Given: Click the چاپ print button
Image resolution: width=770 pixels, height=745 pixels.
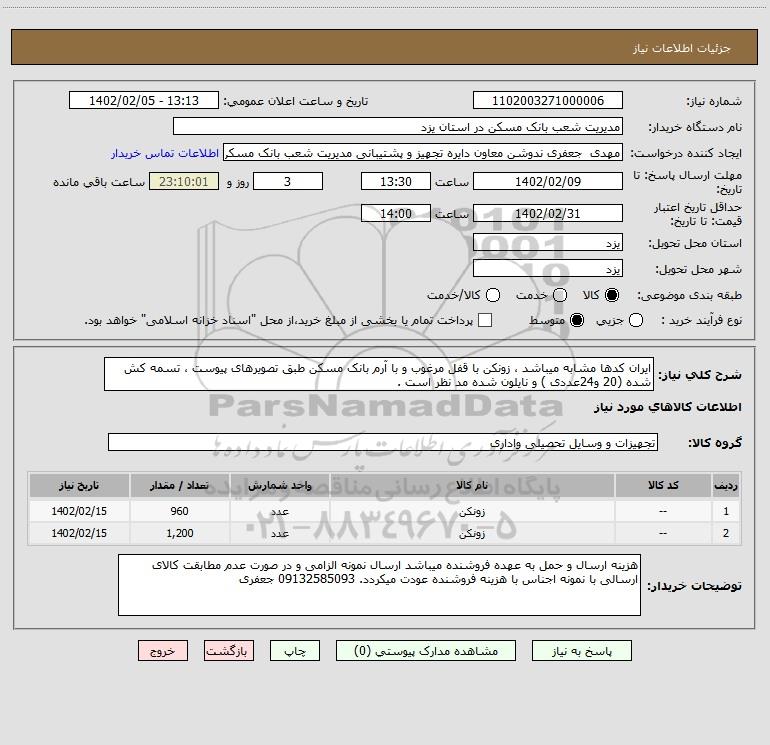Looking at the screenshot, I should (x=295, y=651).
